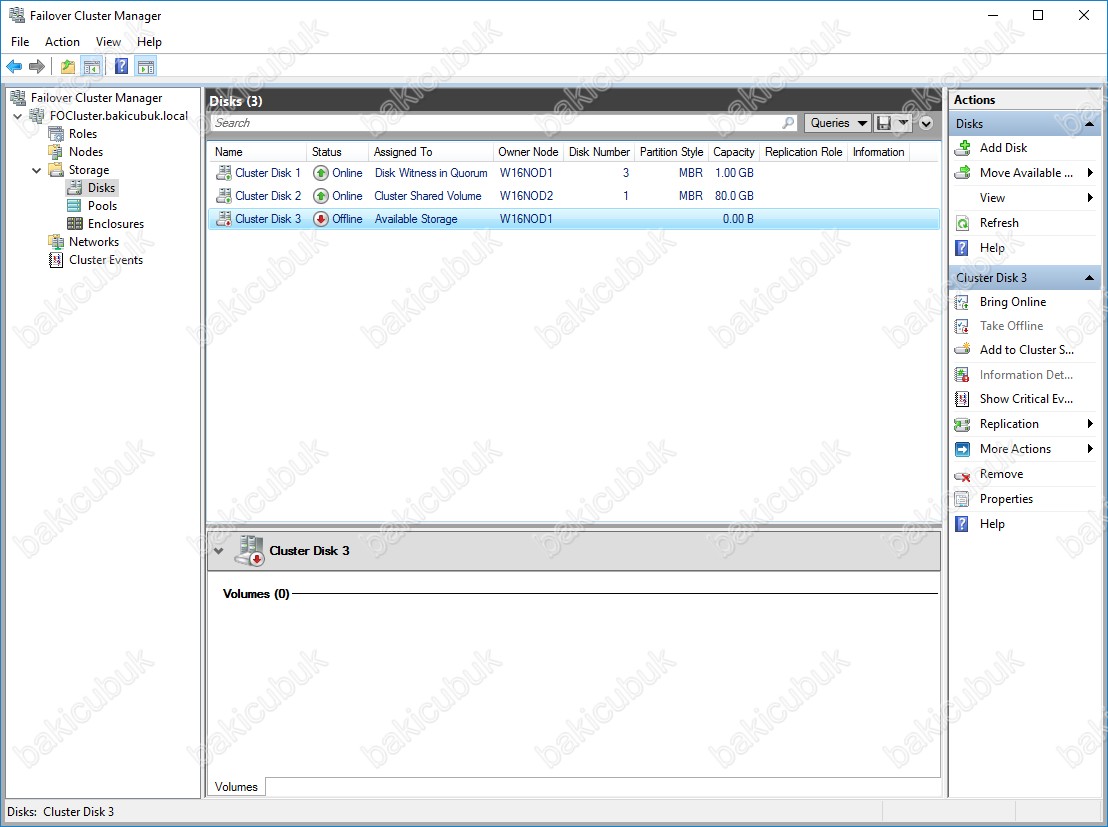Click inside the disks Search field
Viewport: 1108px width, 827px height.
point(495,123)
